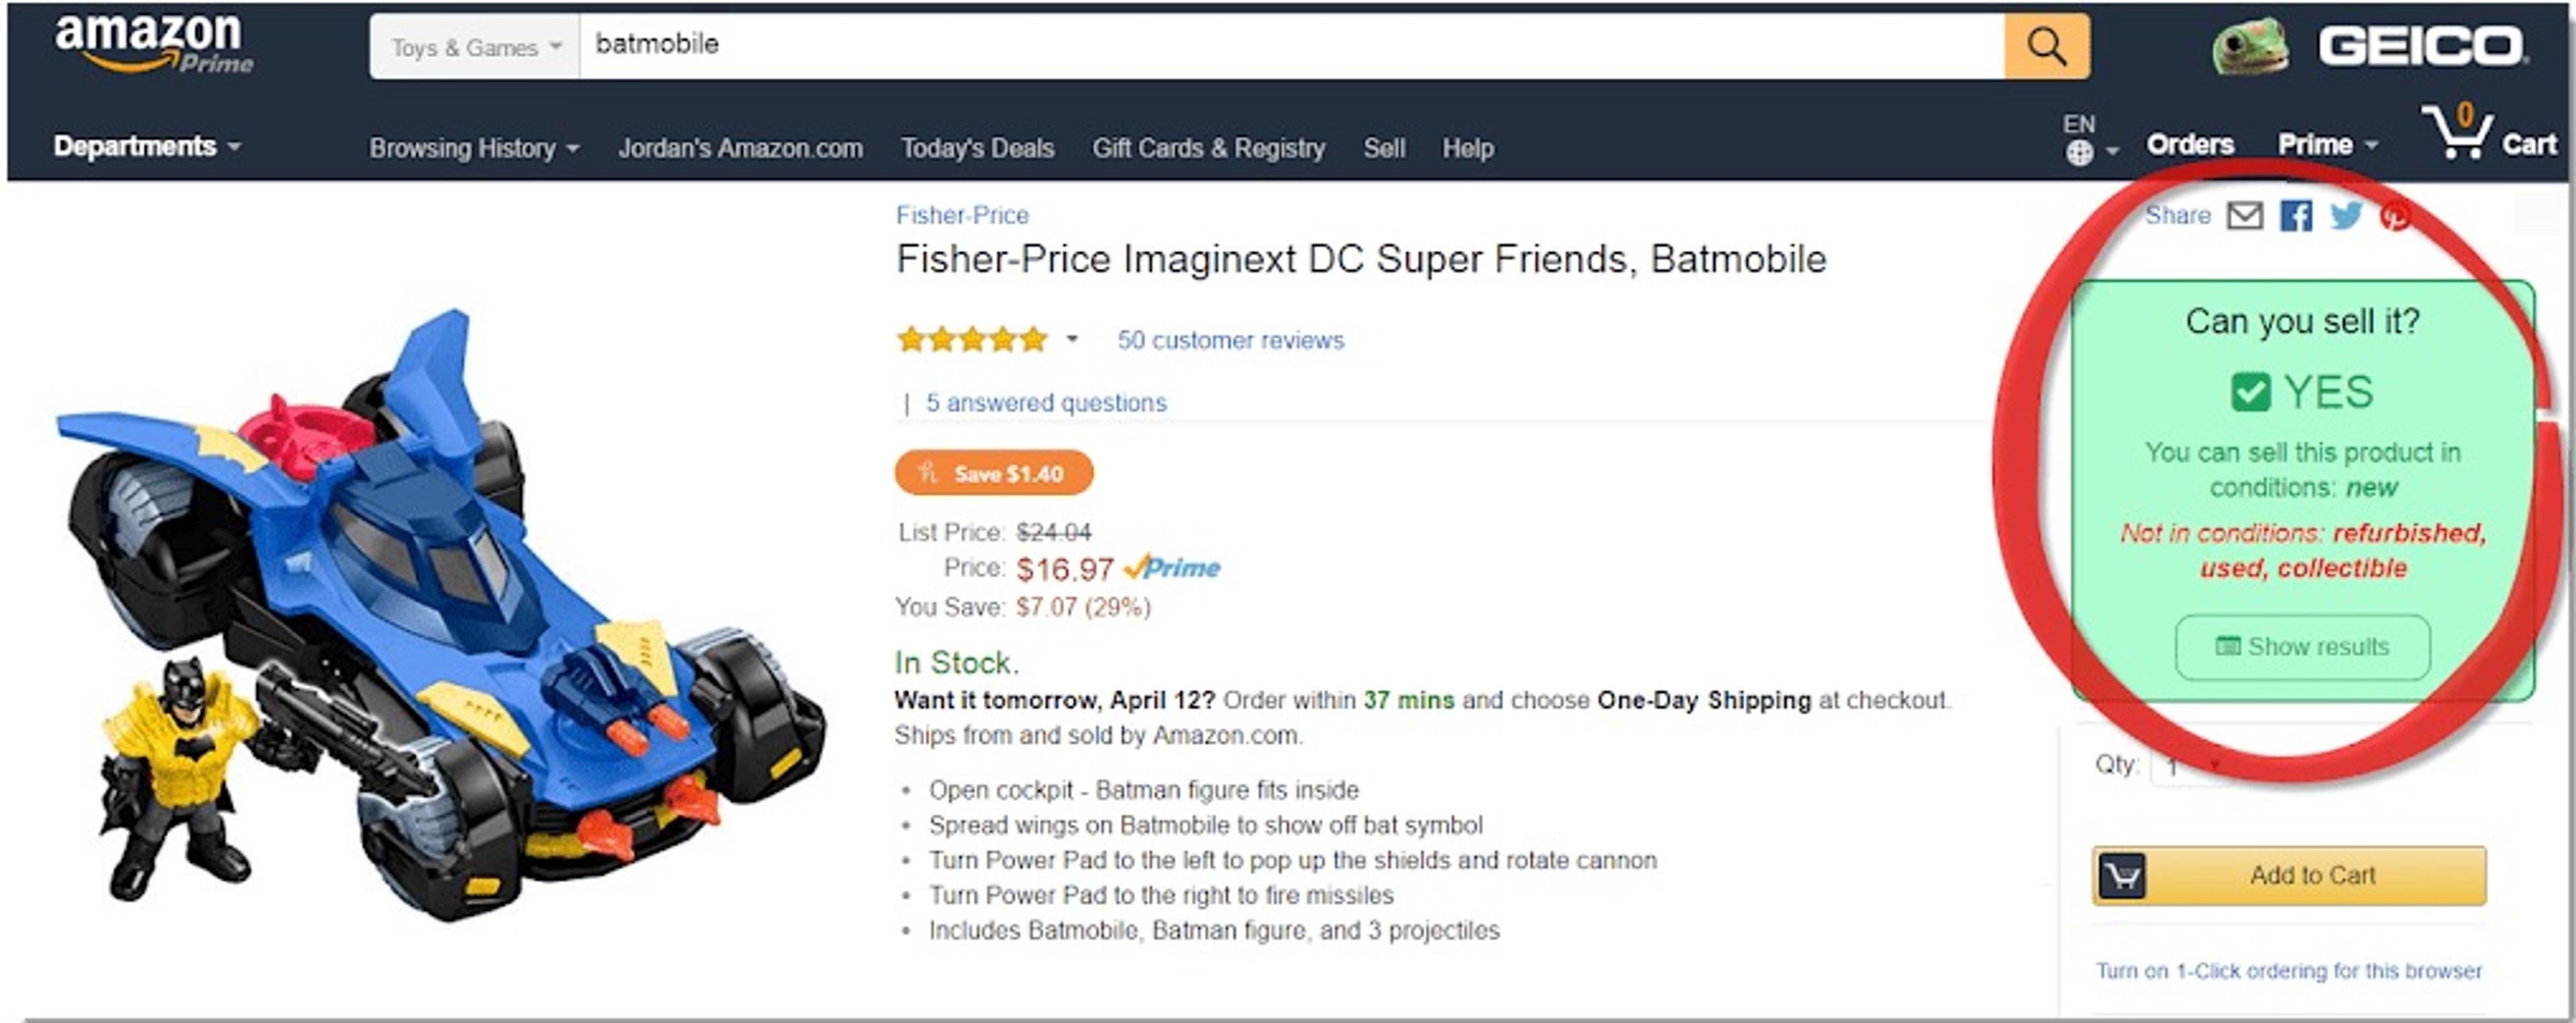Viewport: 2576px width, 1023px height.
Task: Go to Gift Cards & Registry
Action: tap(1208, 149)
